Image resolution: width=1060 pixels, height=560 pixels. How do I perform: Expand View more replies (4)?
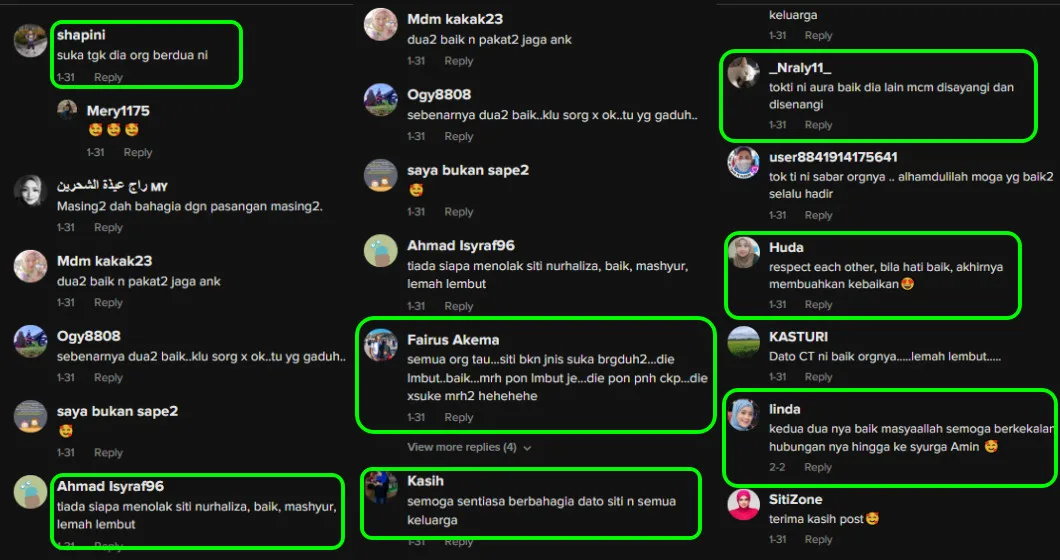click(469, 447)
